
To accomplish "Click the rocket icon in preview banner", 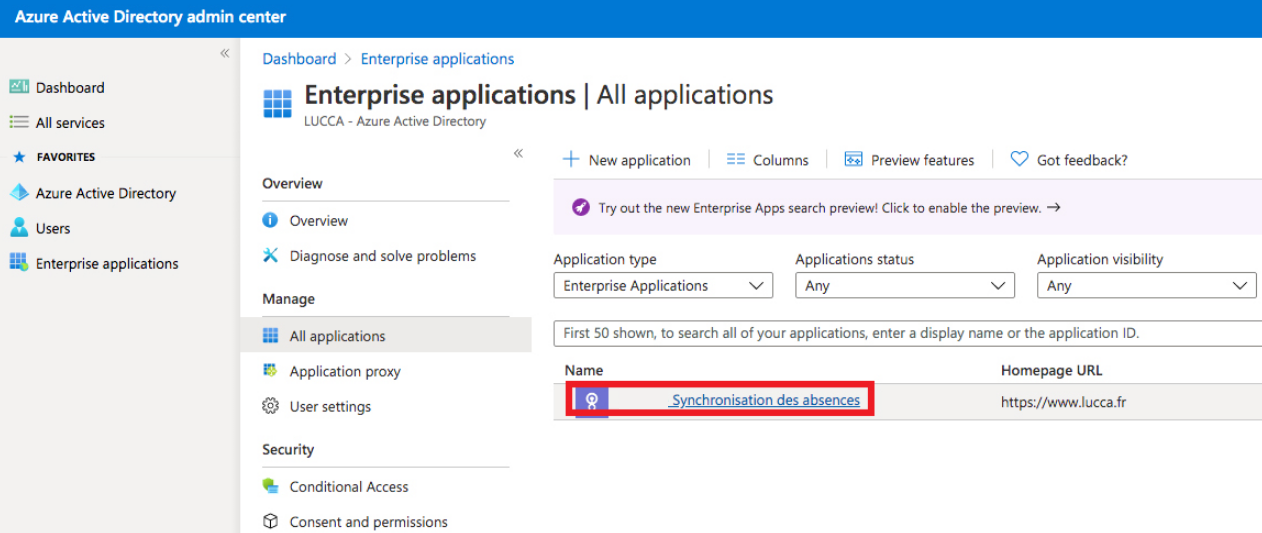I will tap(581, 208).
